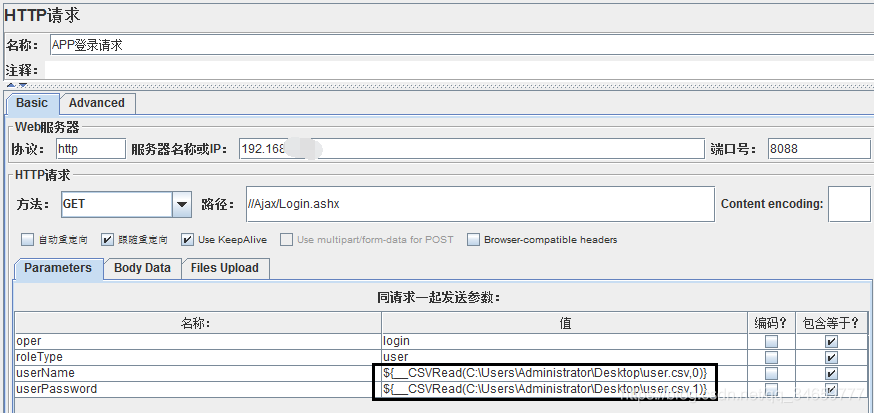Toggle the 跟随重定向 checkbox

pos(108,240)
